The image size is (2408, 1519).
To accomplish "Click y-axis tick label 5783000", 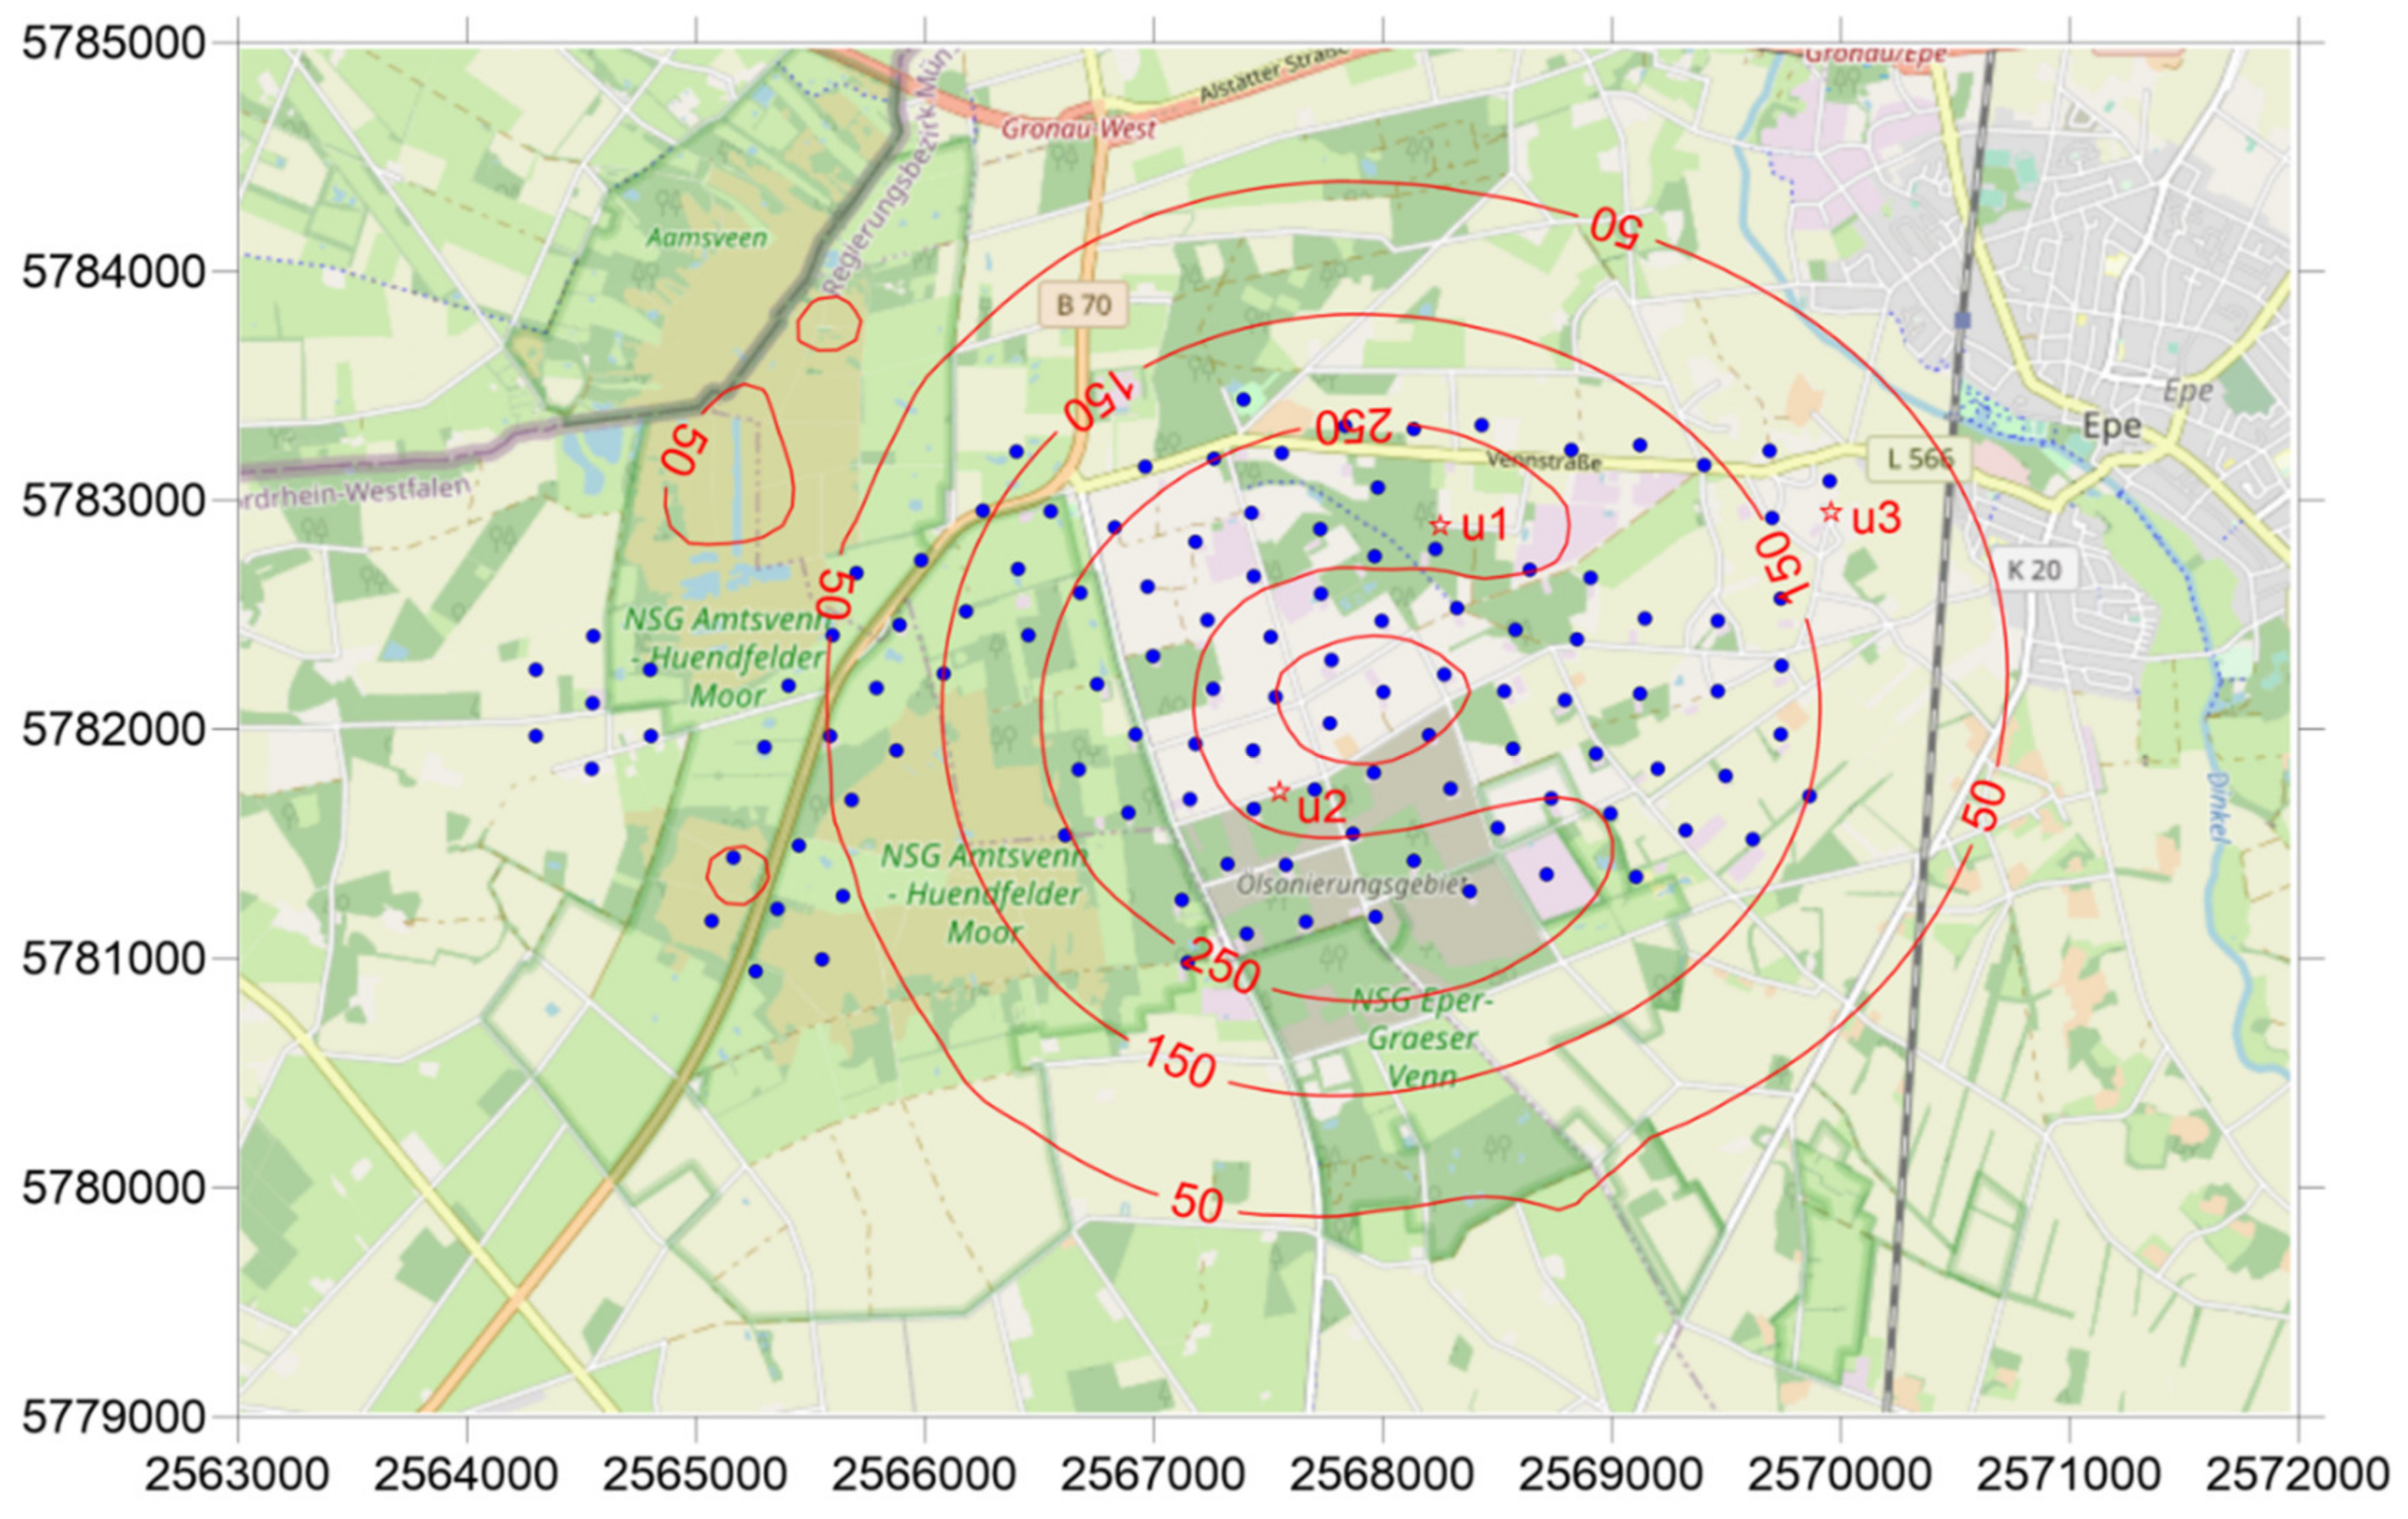I will pyautogui.click(x=114, y=501).
